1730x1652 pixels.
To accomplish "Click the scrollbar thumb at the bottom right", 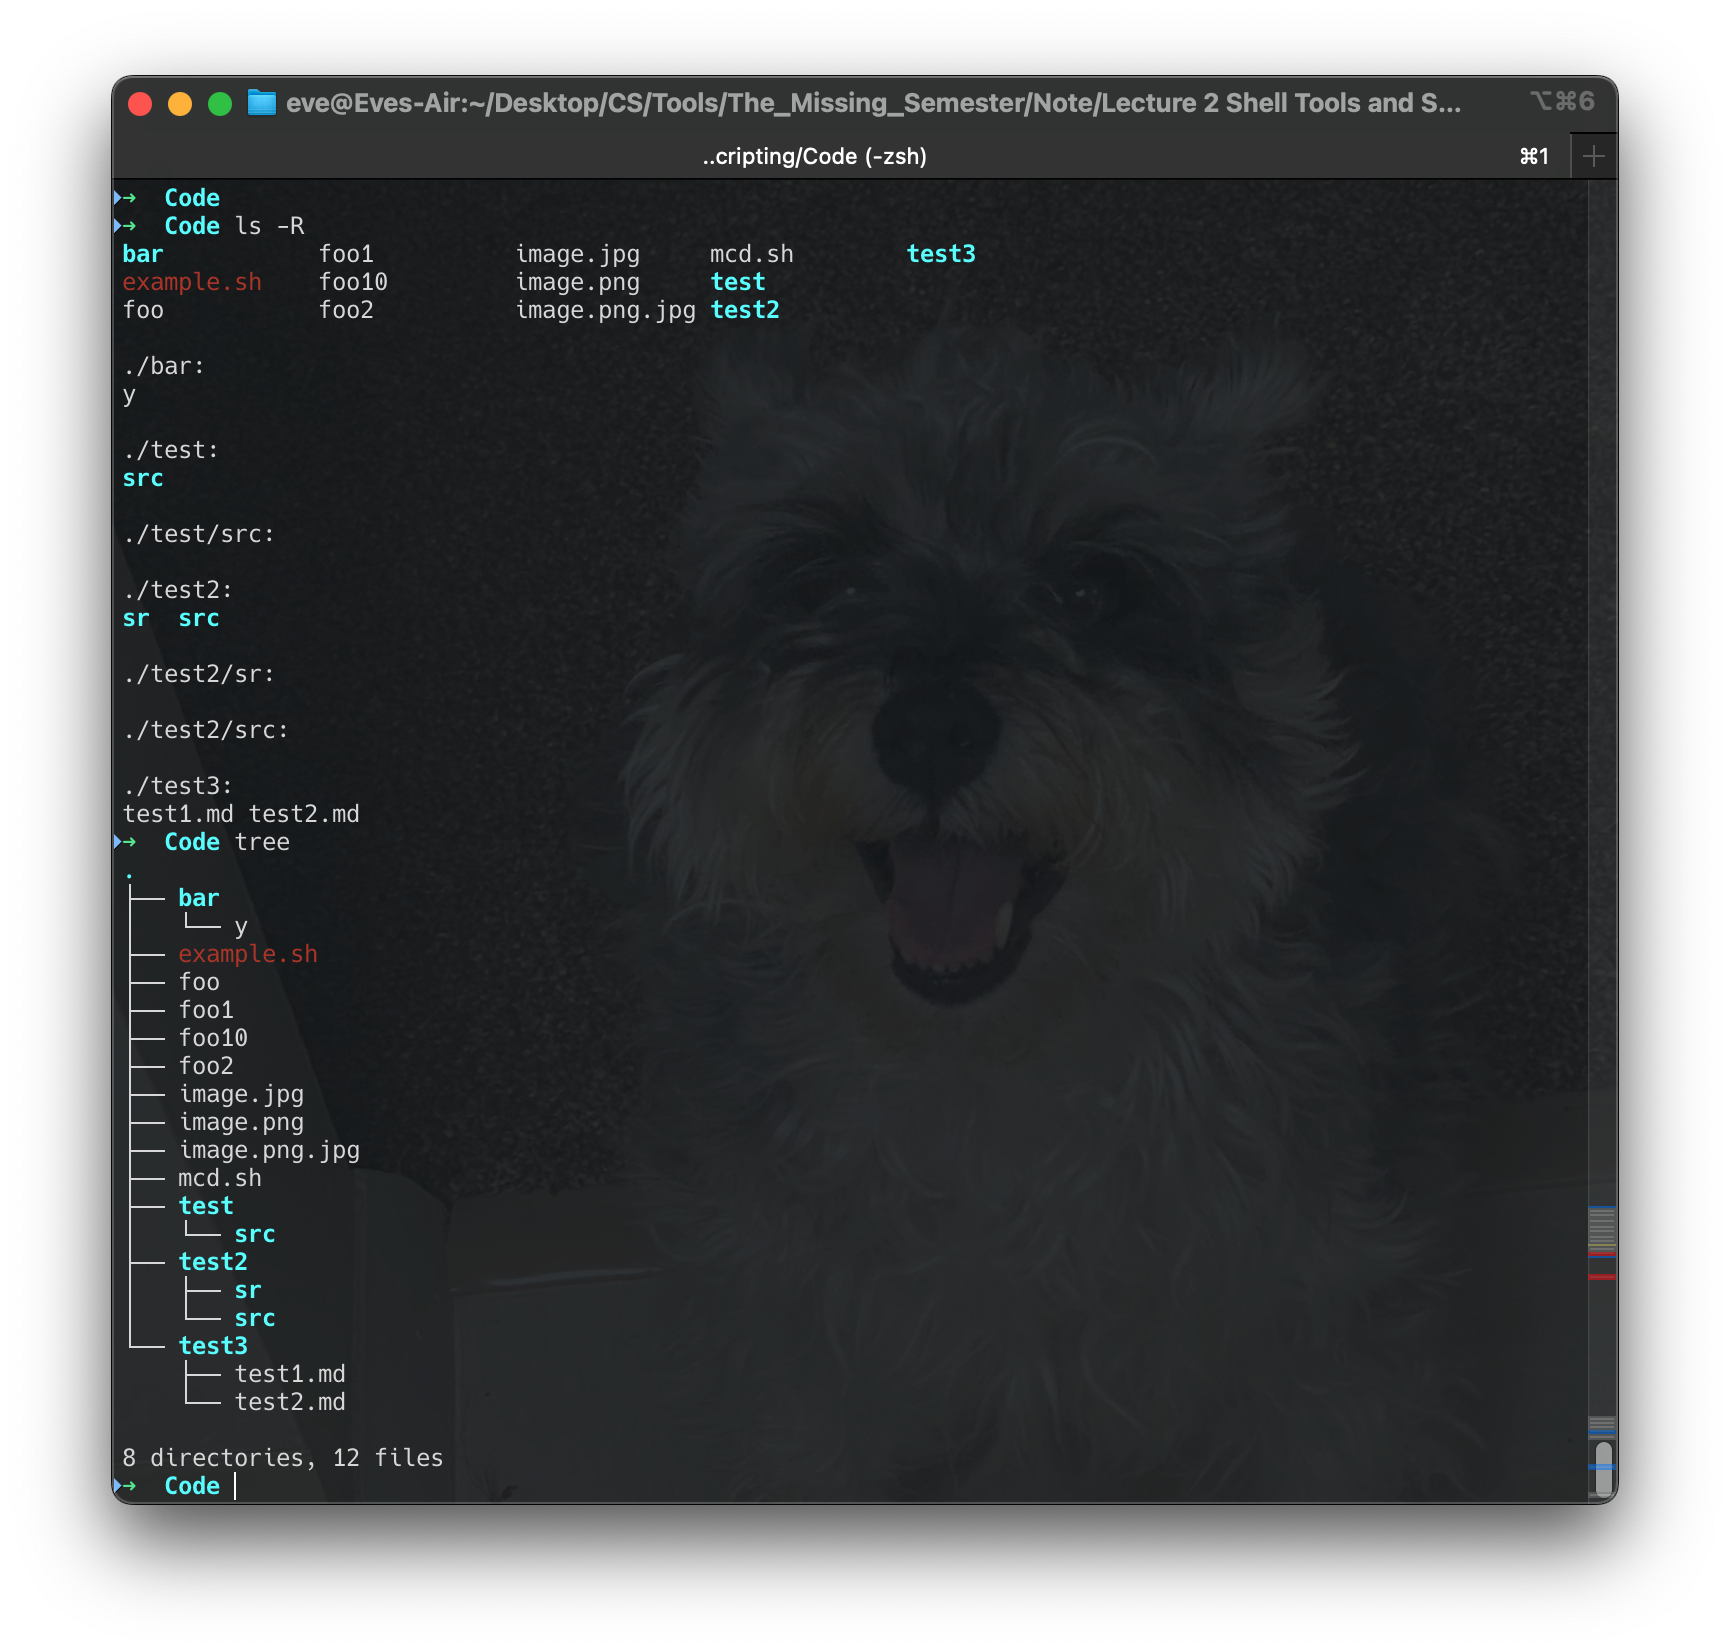I will point(1604,1449).
